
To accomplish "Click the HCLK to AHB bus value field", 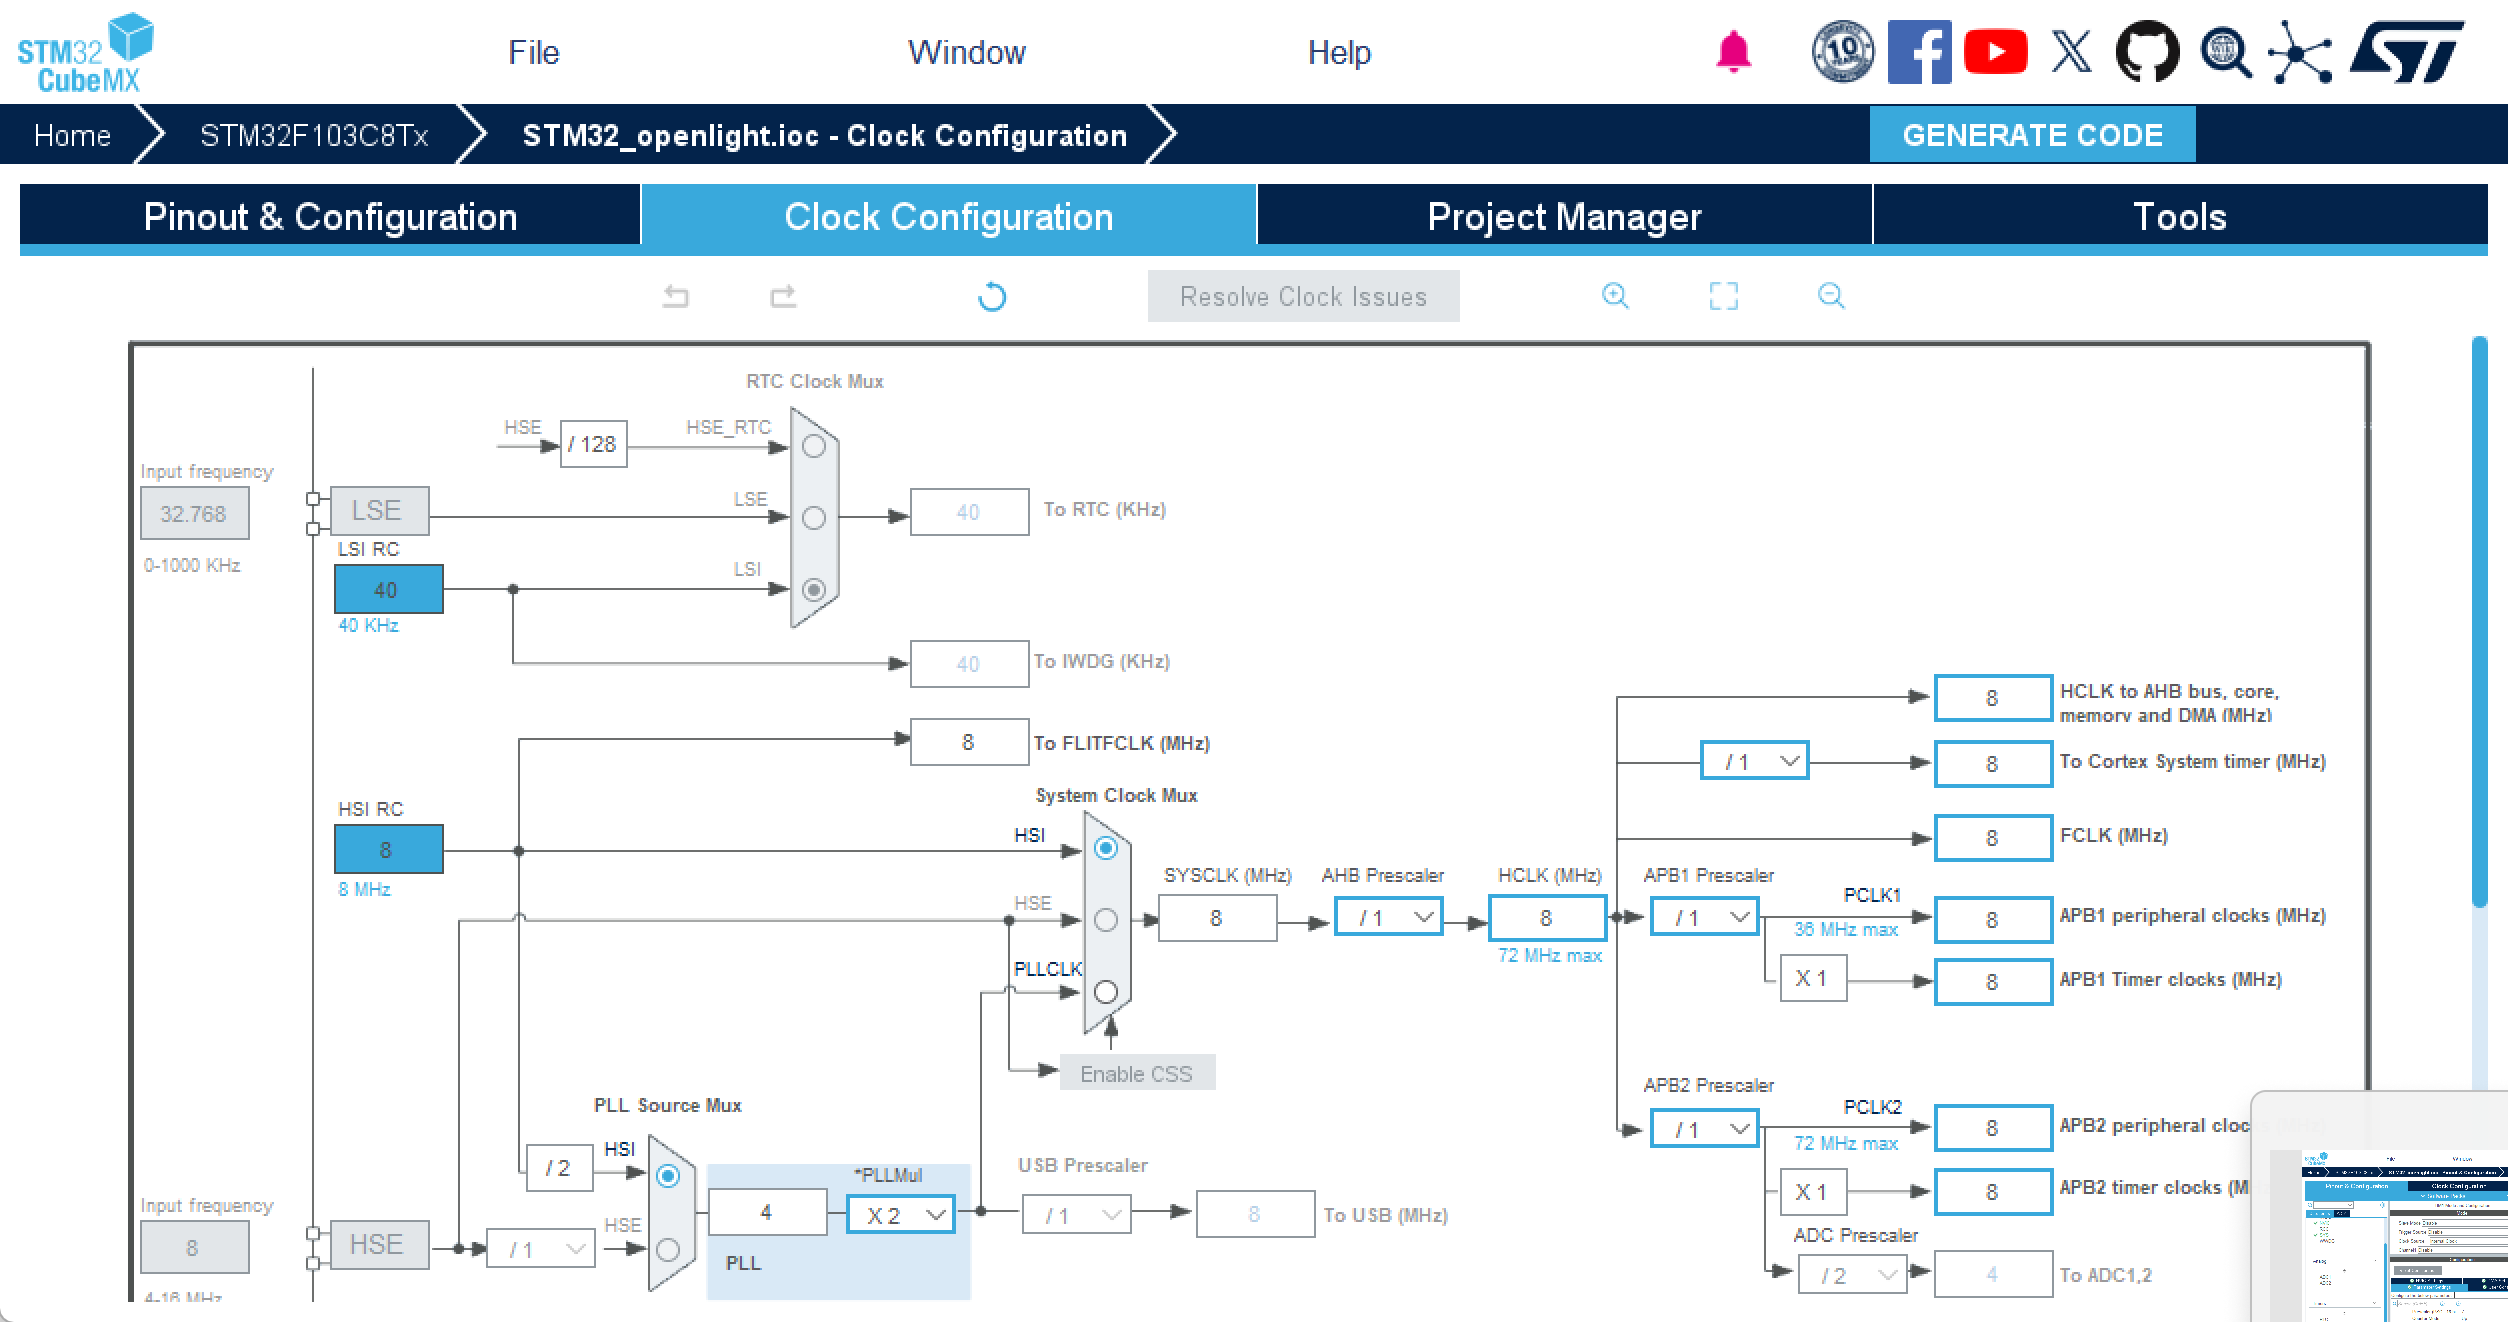I will tap(1993, 698).
